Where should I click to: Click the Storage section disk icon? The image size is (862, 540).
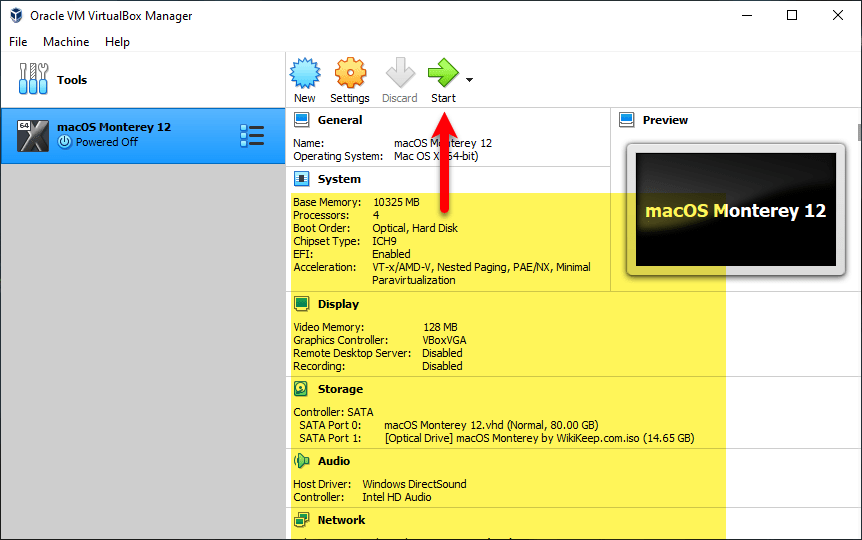coord(301,389)
